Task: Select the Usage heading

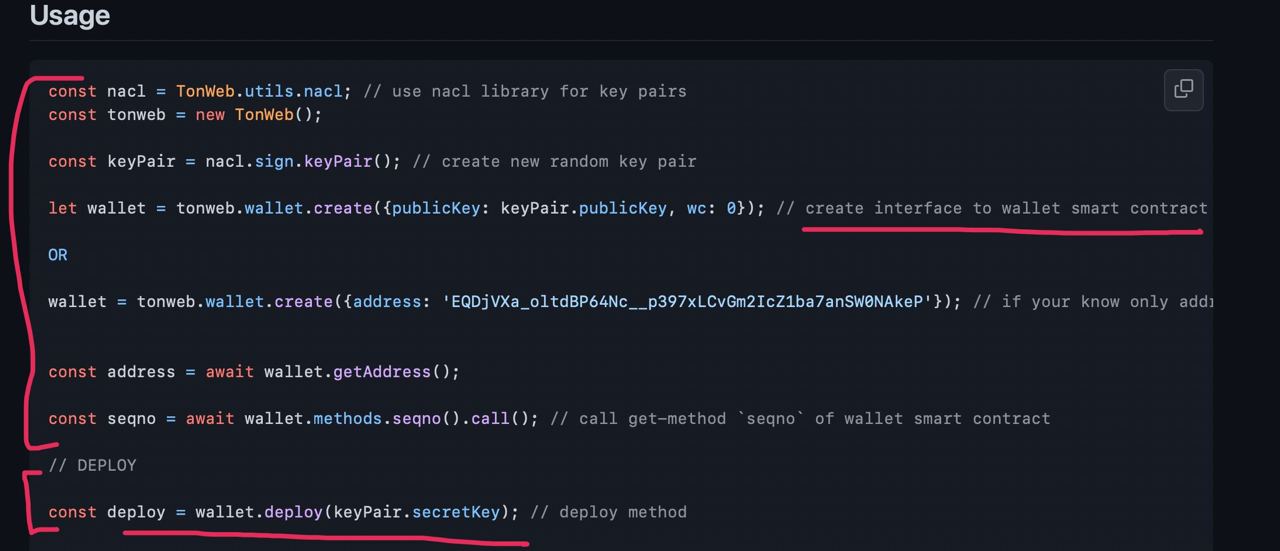Action: 70,15
